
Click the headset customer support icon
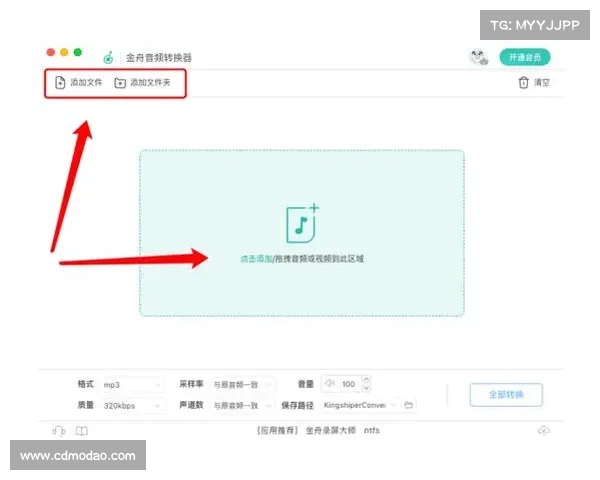(58, 431)
